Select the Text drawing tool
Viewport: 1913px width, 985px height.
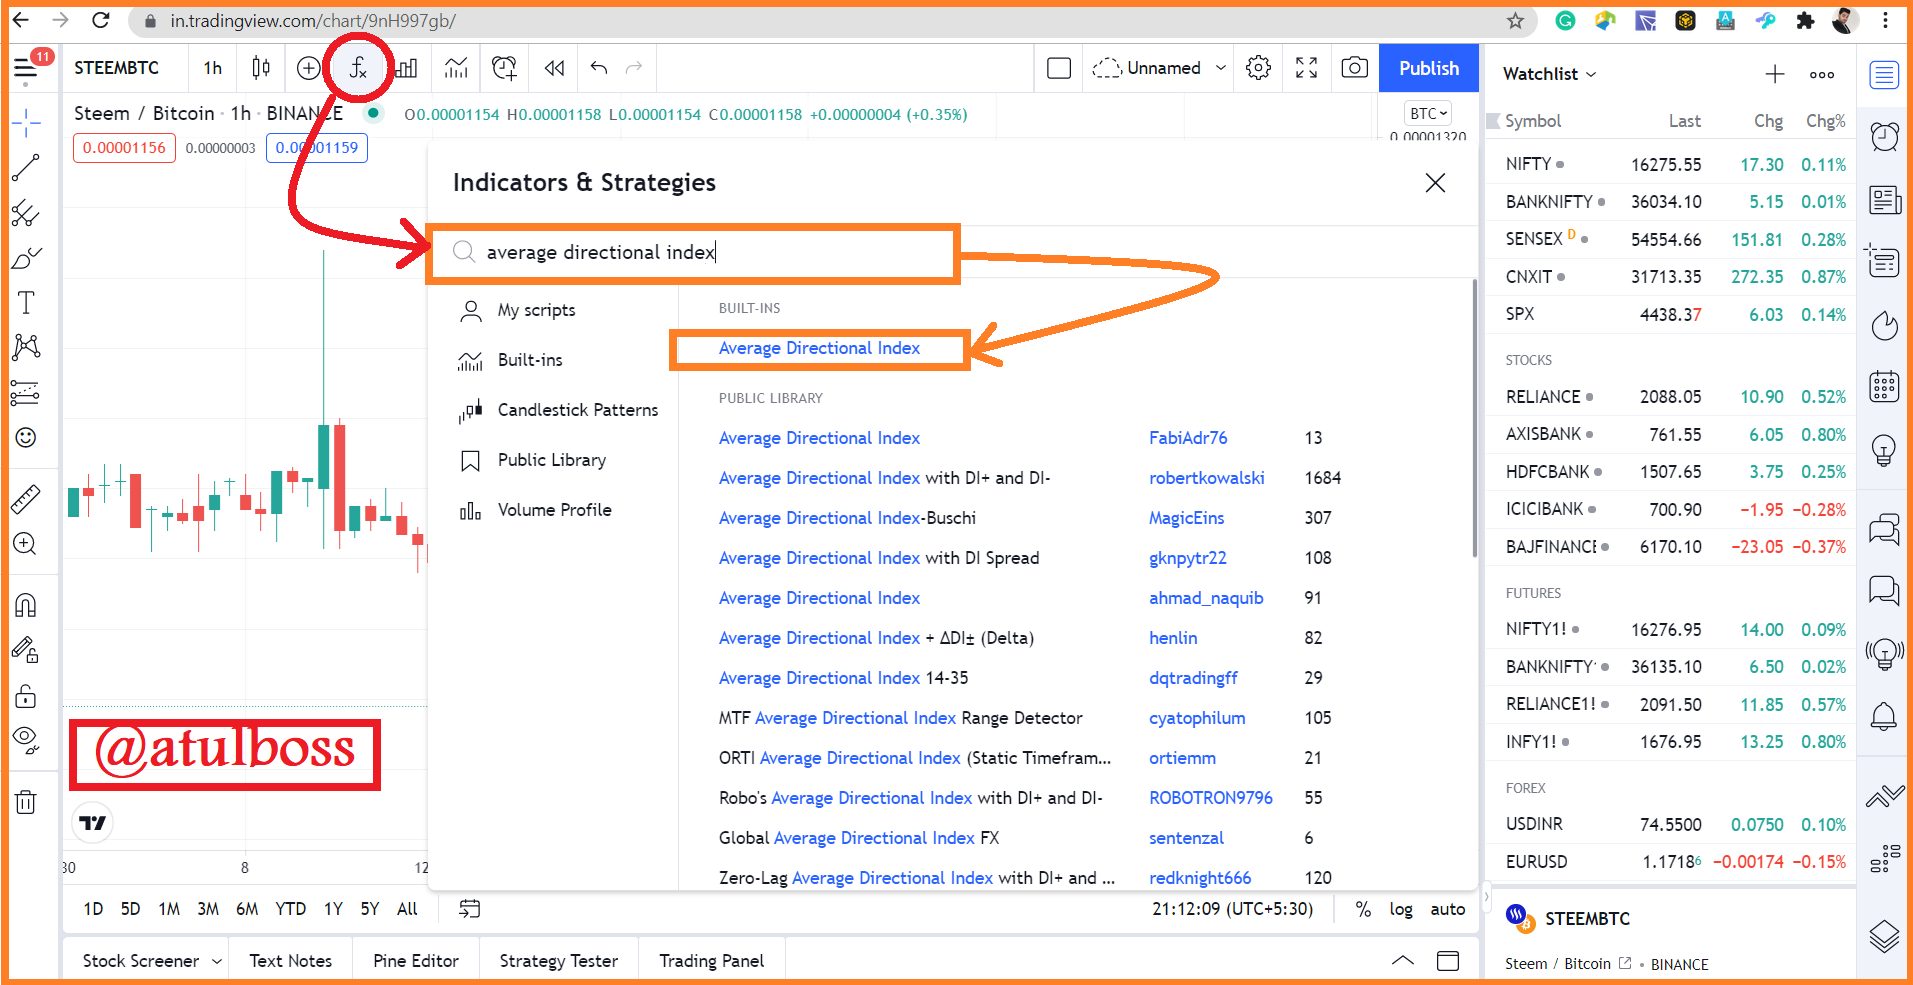[26, 302]
